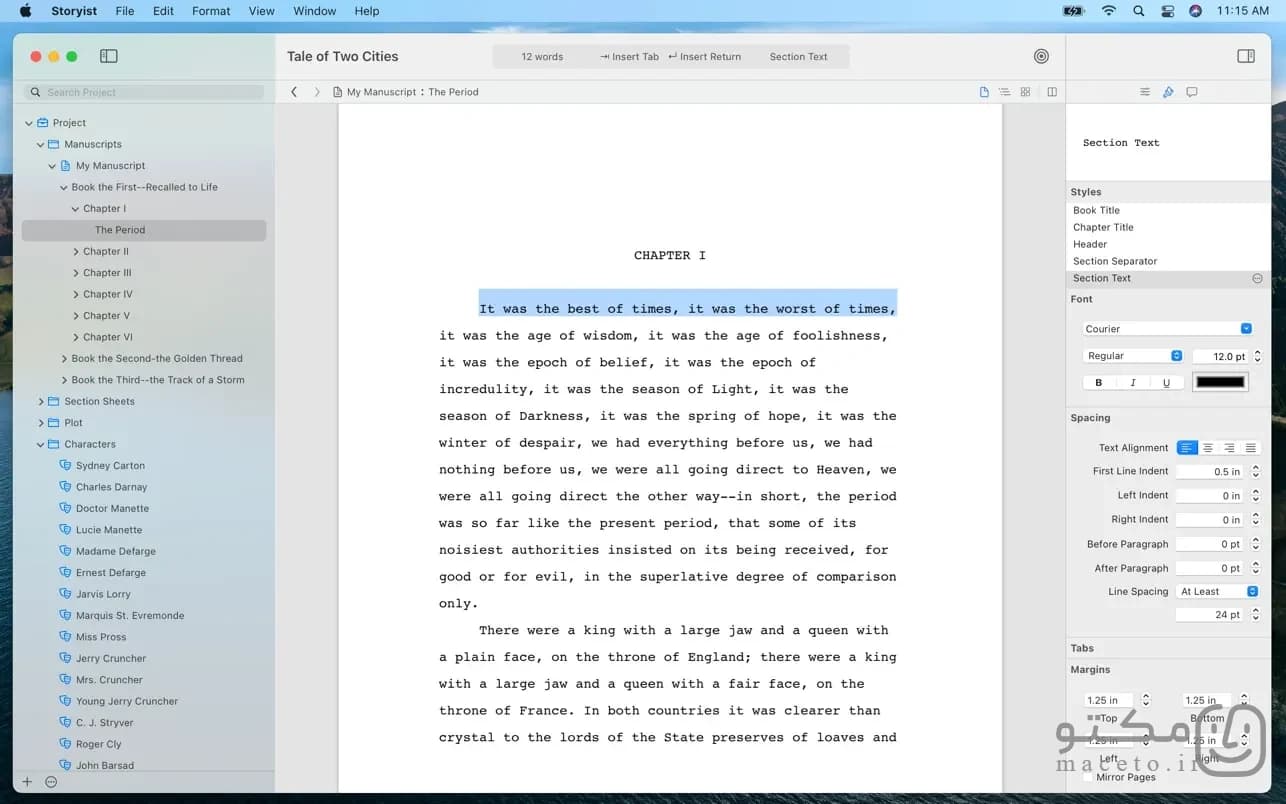Open the Help menu
Image resolution: width=1286 pixels, height=804 pixels.
point(367,11)
